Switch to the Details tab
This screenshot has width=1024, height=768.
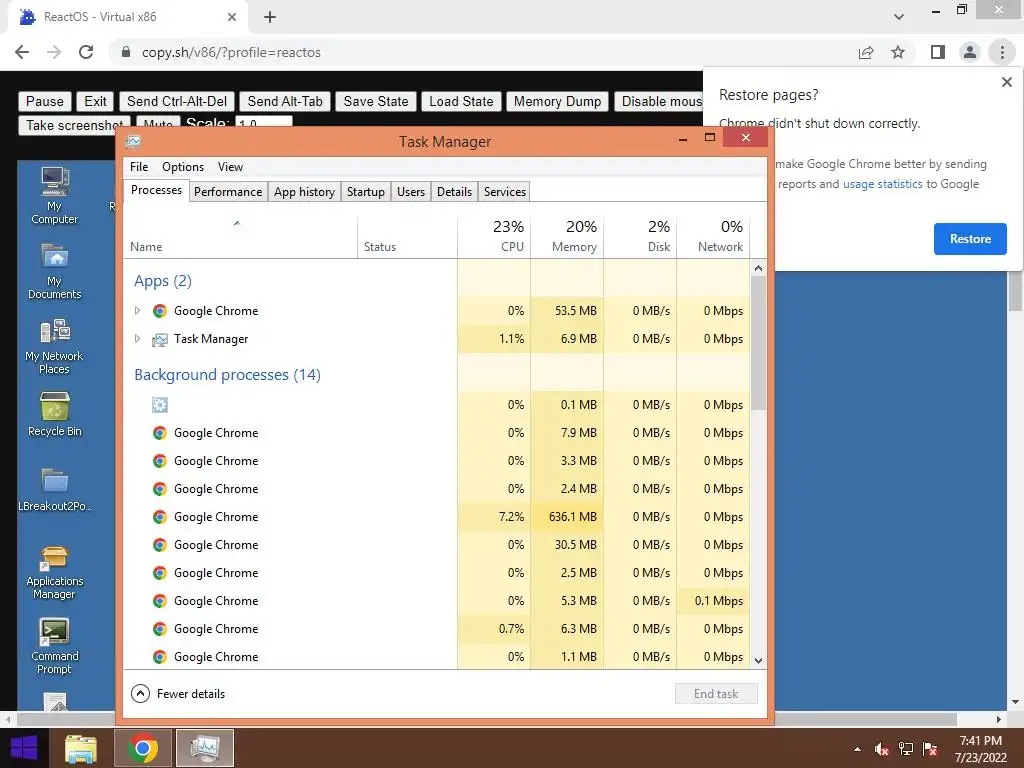(455, 191)
